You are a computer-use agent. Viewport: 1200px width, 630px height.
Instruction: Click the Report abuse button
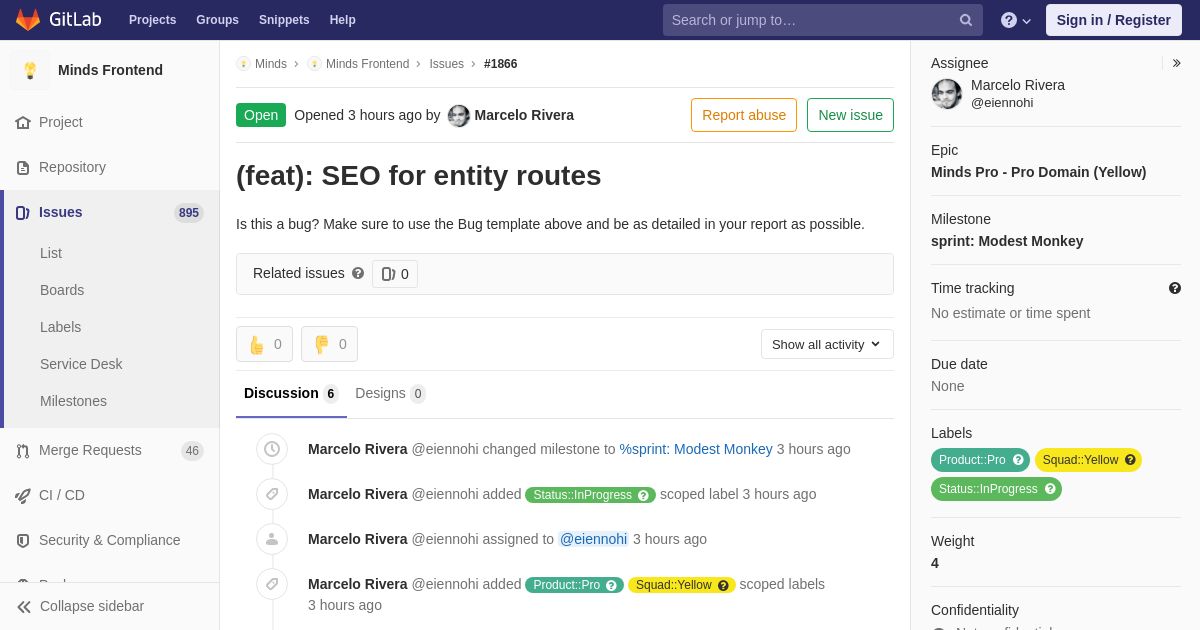(744, 115)
